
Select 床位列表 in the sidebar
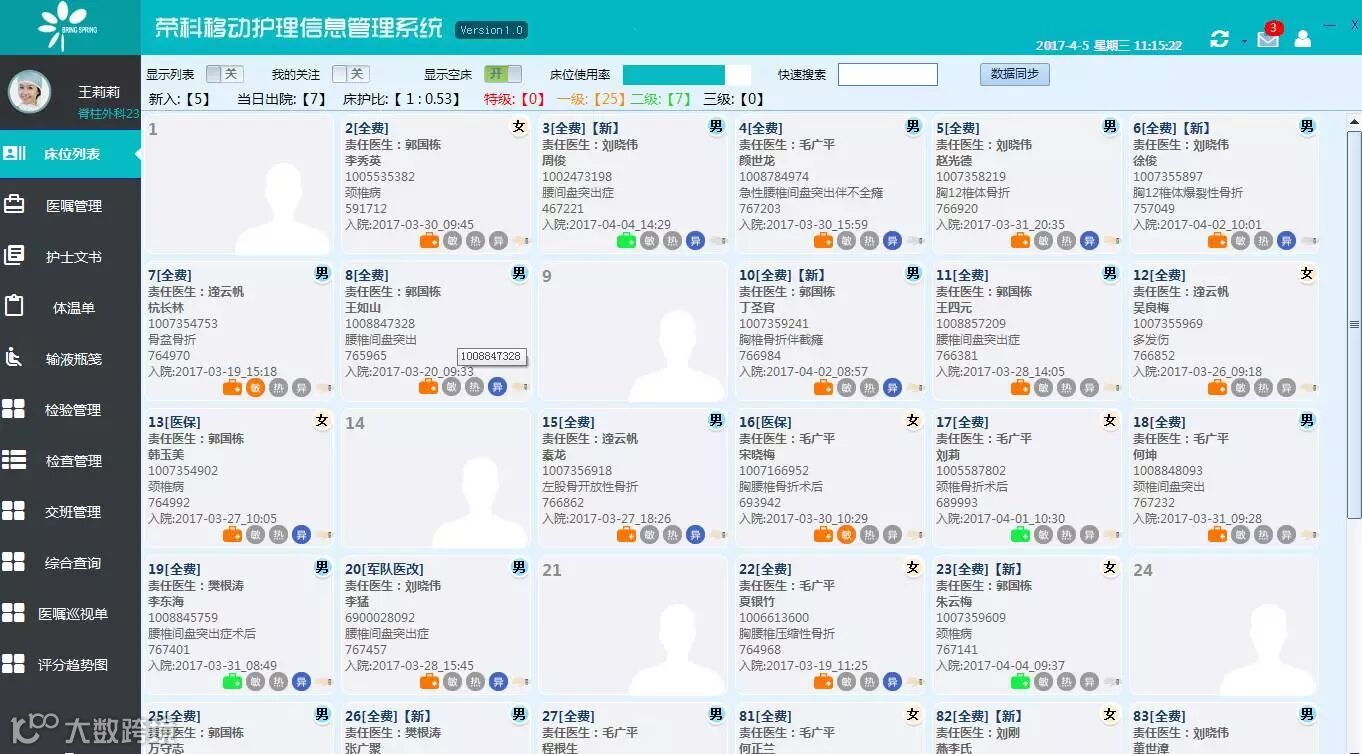click(70, 153)
